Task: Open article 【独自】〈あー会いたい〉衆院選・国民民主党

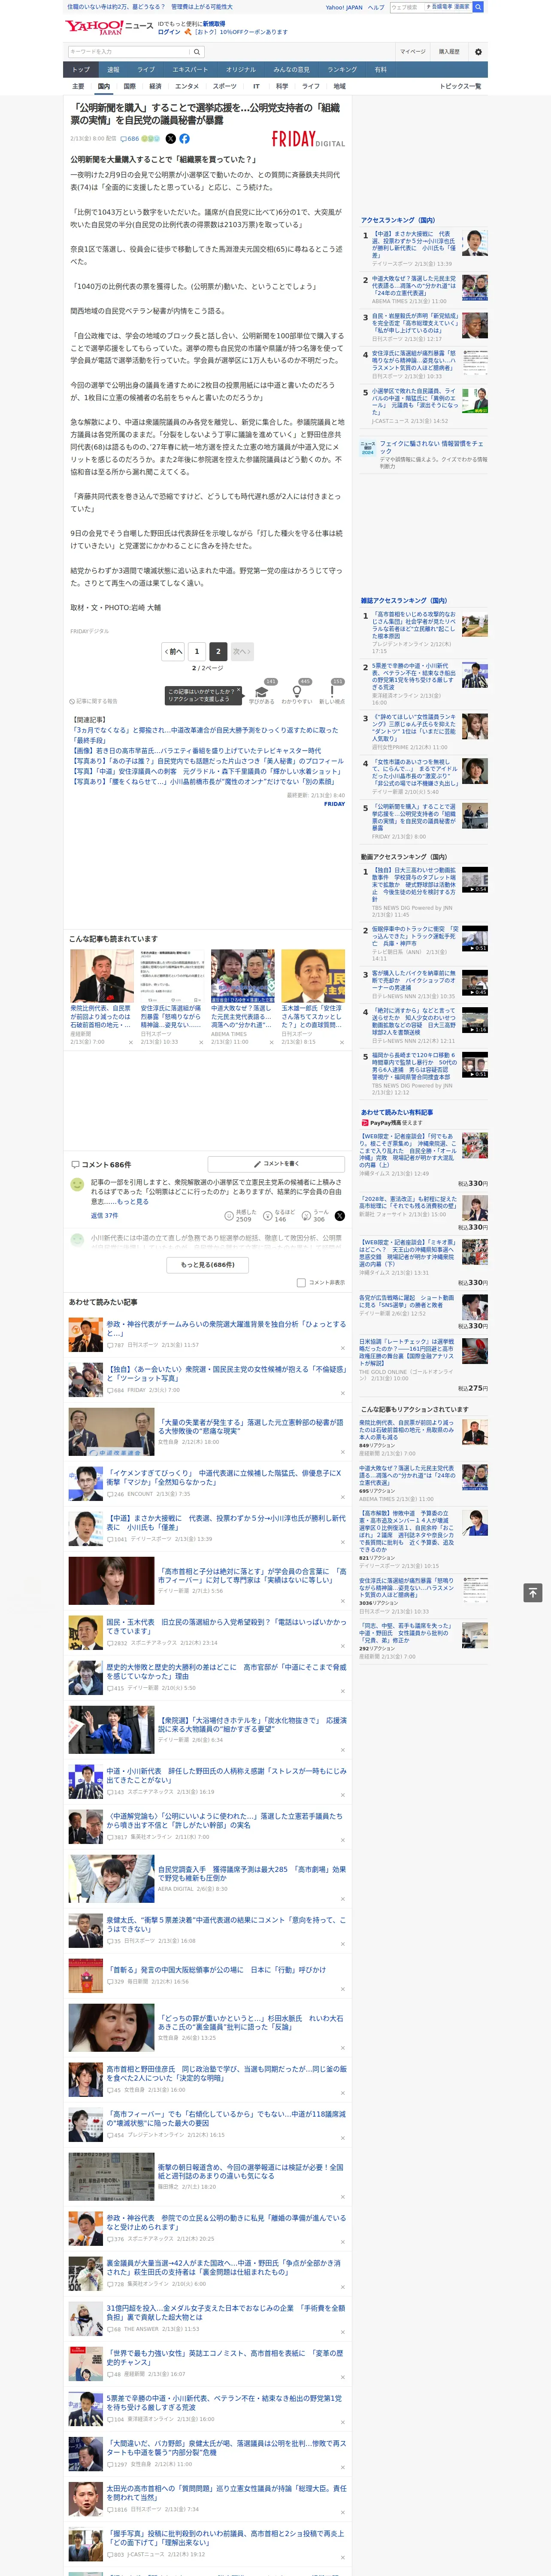Action: point(226,1374)
